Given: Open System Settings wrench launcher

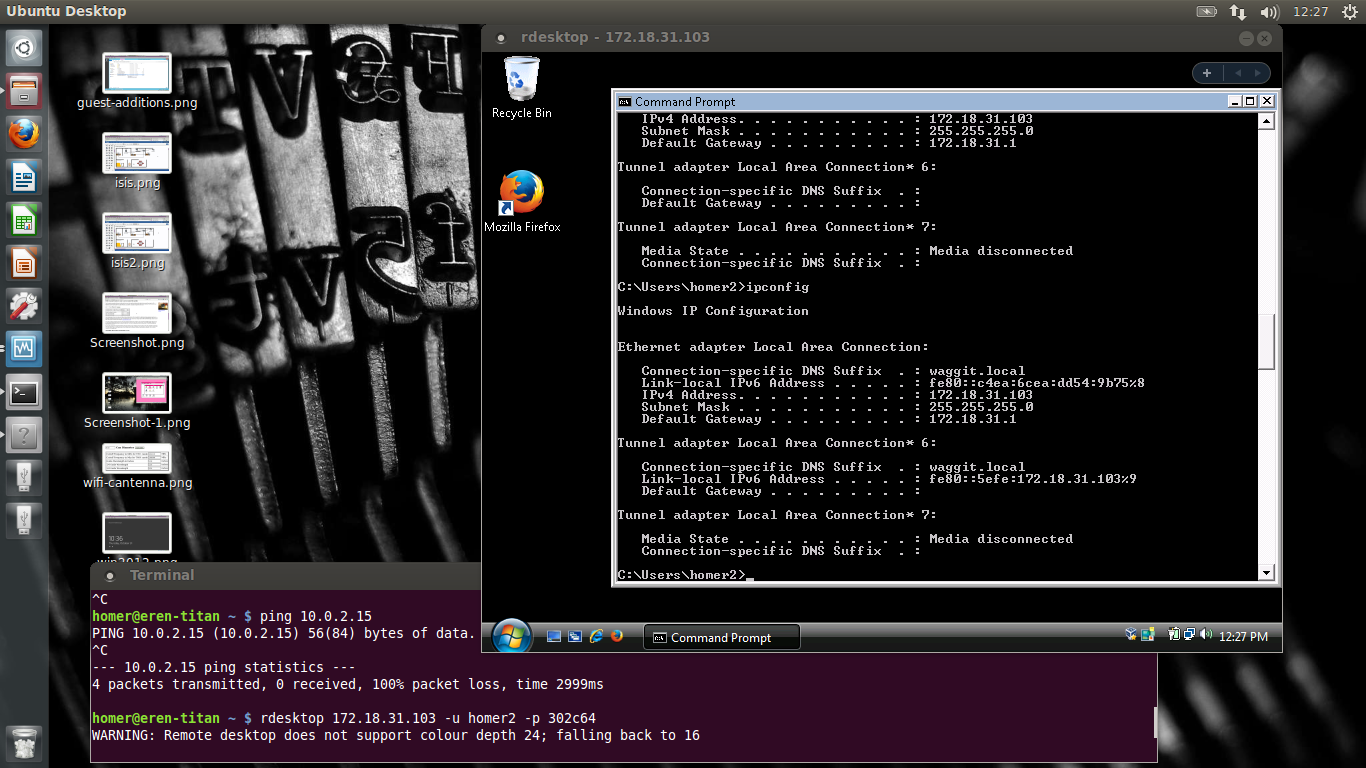Looking at the screenshot, I should [x=24, y=306].
